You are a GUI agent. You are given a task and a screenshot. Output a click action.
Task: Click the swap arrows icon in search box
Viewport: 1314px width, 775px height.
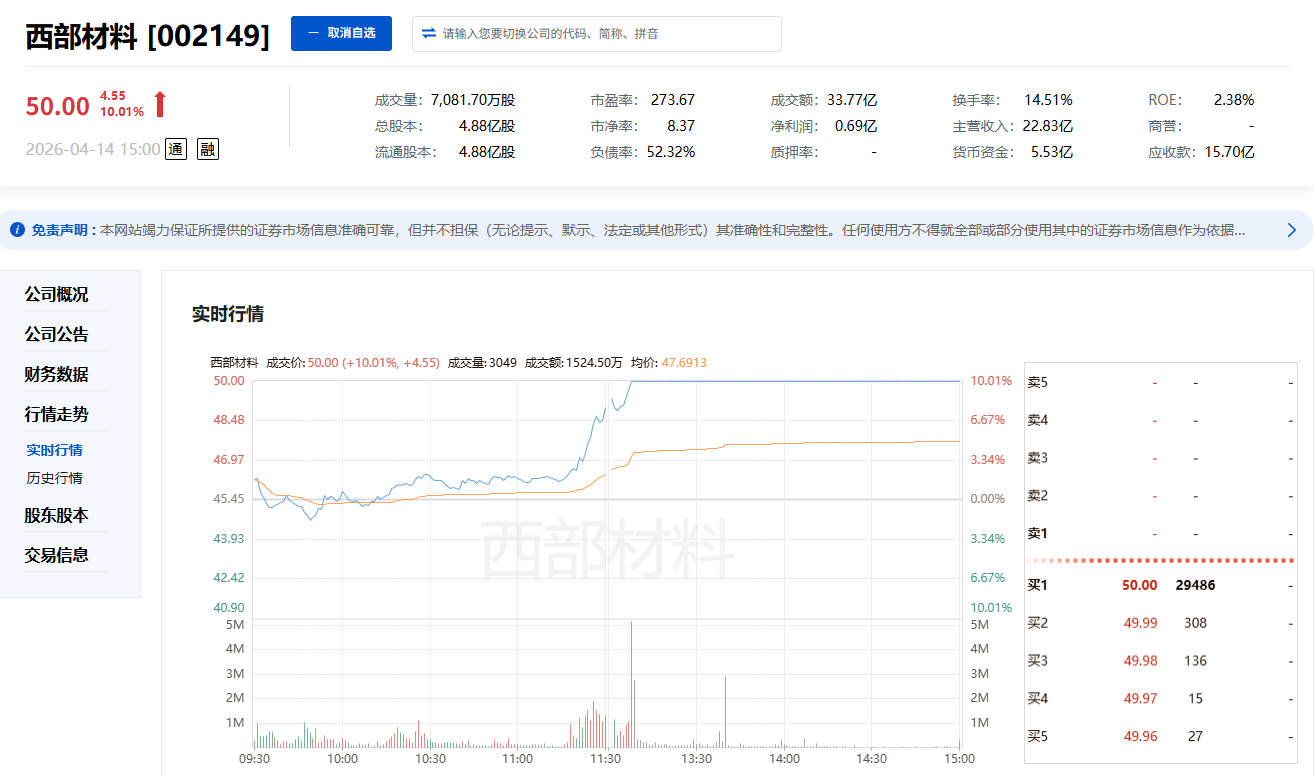(429, 33)
